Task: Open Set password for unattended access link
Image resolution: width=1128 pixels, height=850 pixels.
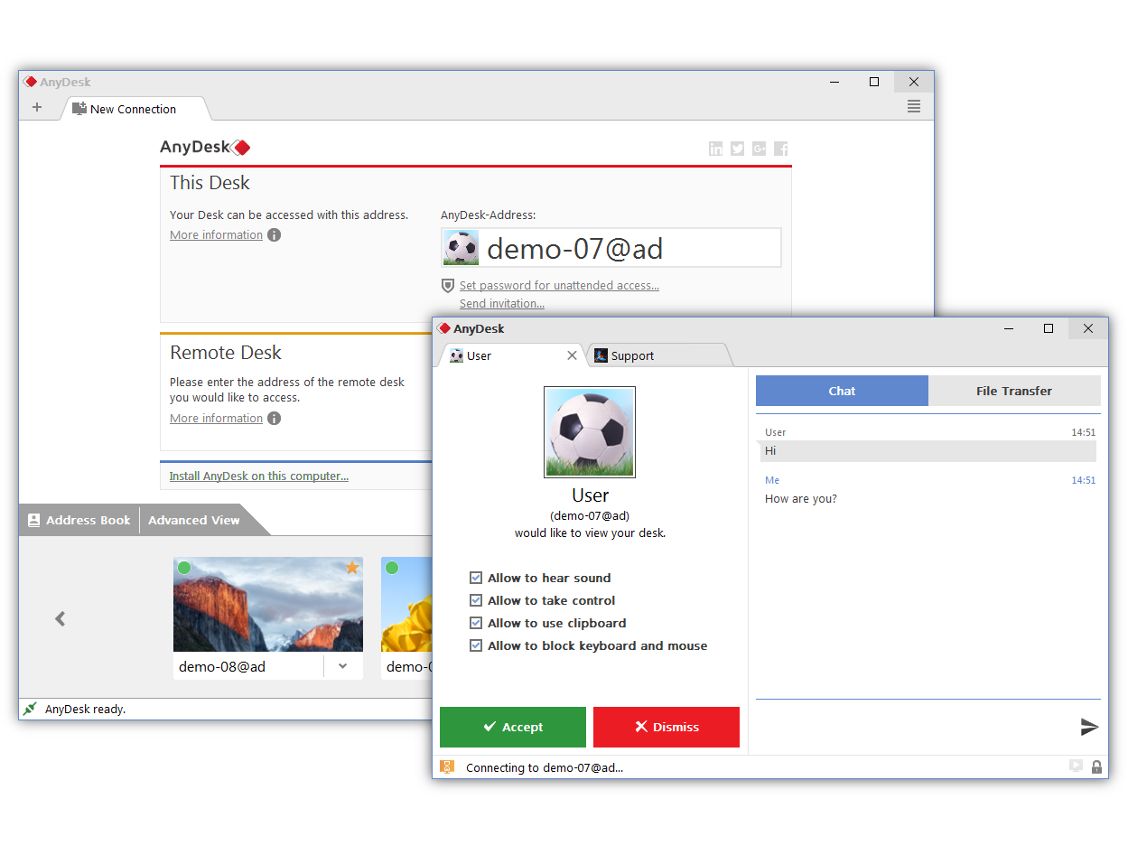Action: (x=558, y=285)
